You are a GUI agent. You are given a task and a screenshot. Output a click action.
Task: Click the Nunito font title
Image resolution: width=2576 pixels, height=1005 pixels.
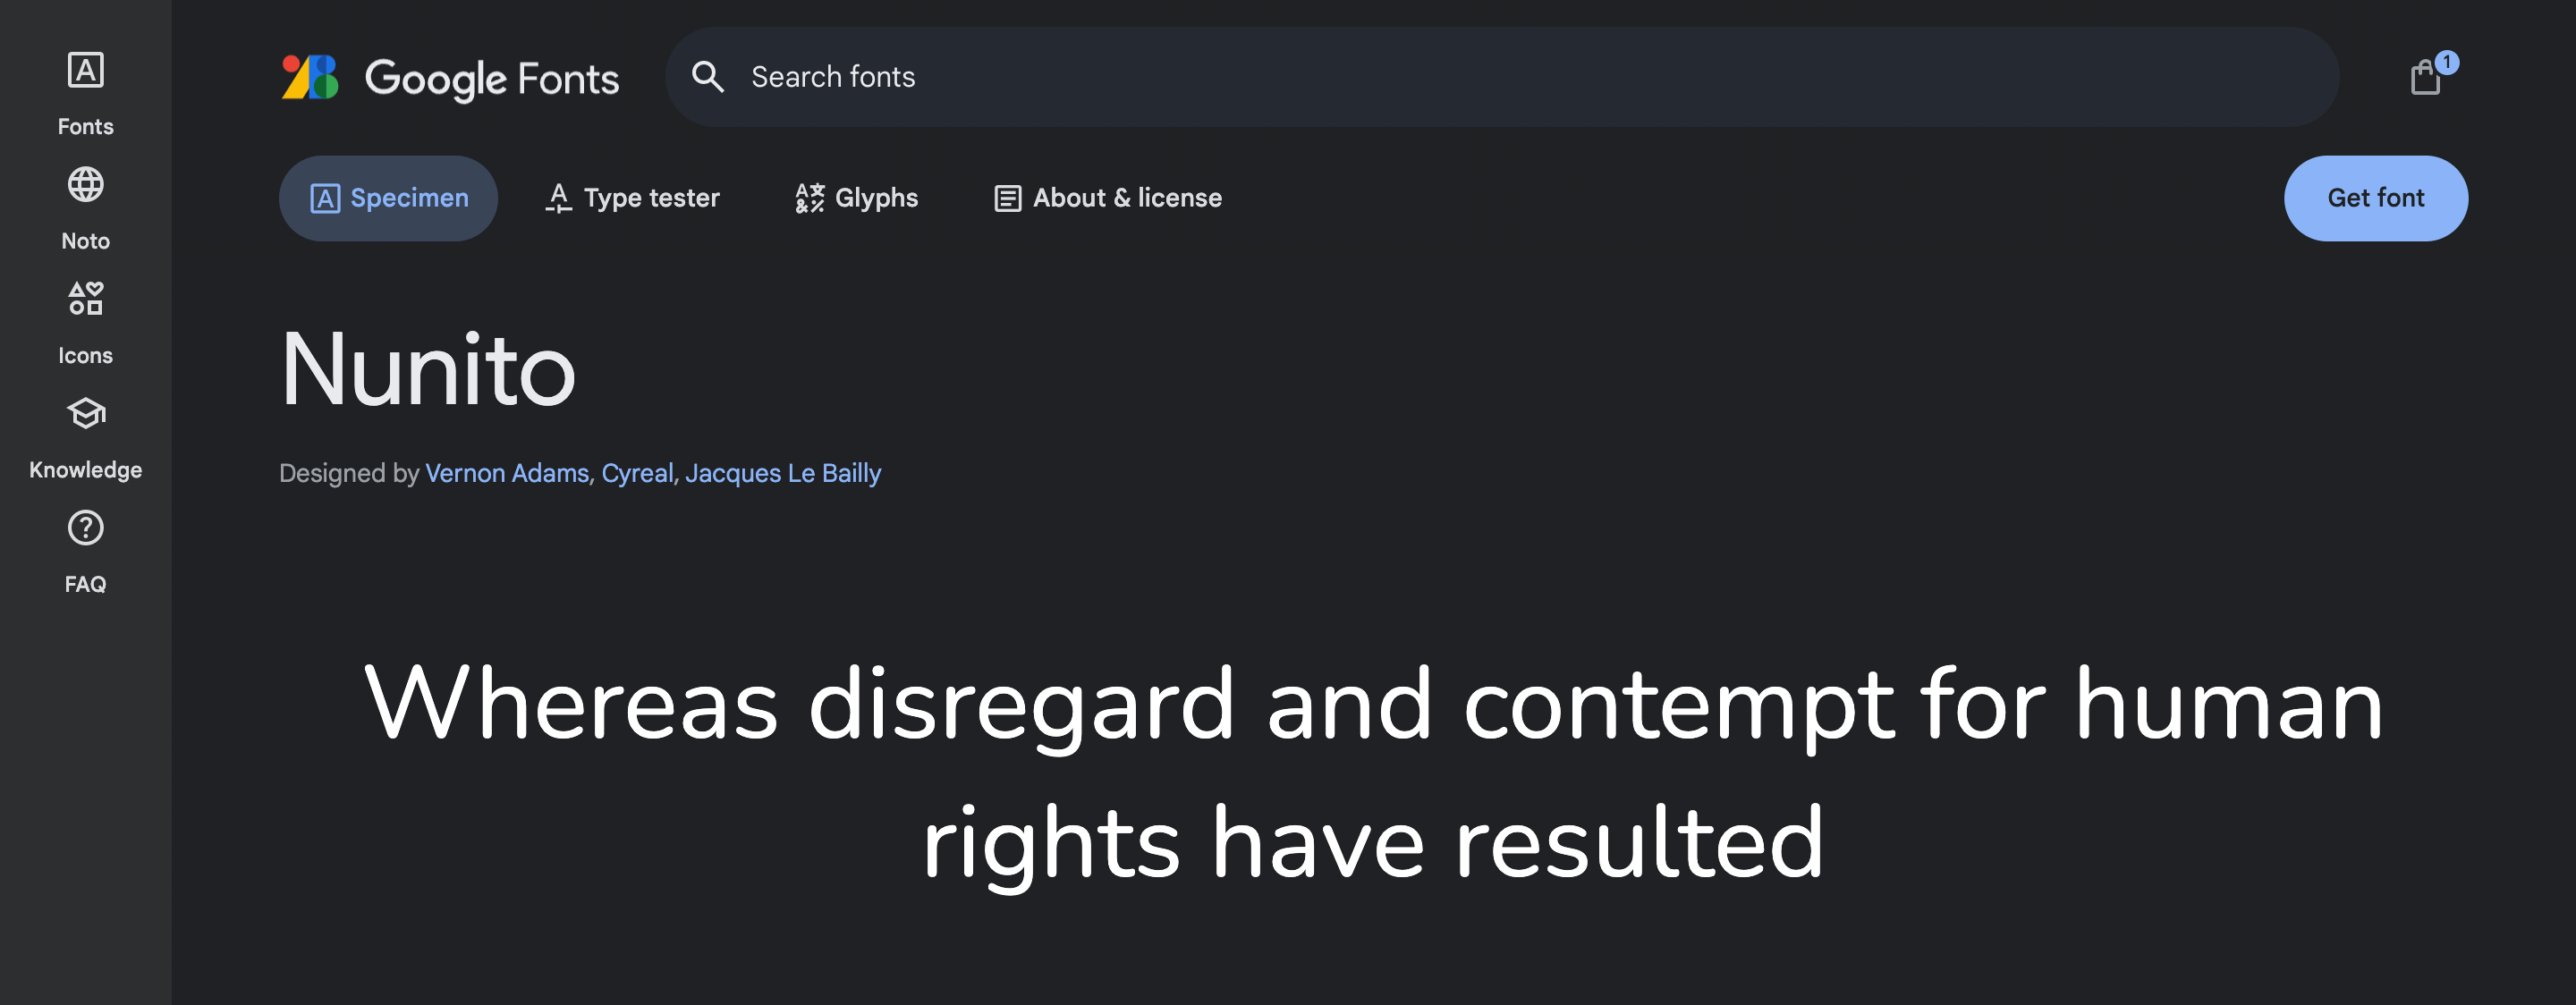428,370
